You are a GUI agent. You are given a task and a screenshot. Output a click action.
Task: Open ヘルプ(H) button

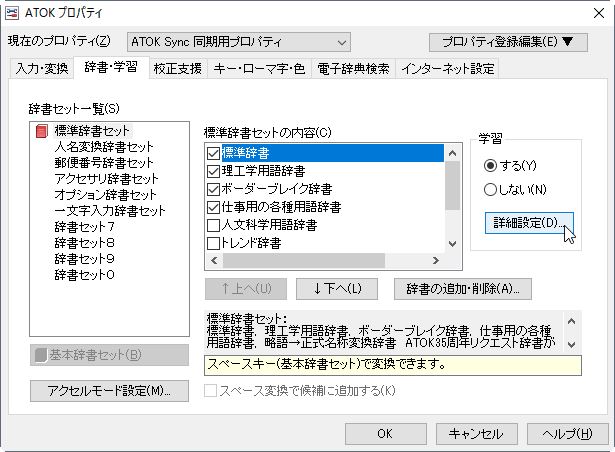tap(568, 434)
